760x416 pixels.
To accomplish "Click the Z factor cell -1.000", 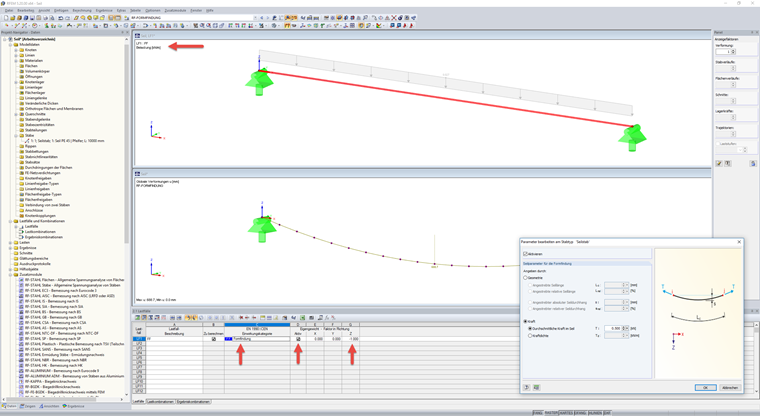I will pyautogui.click(x=351, y=339).
